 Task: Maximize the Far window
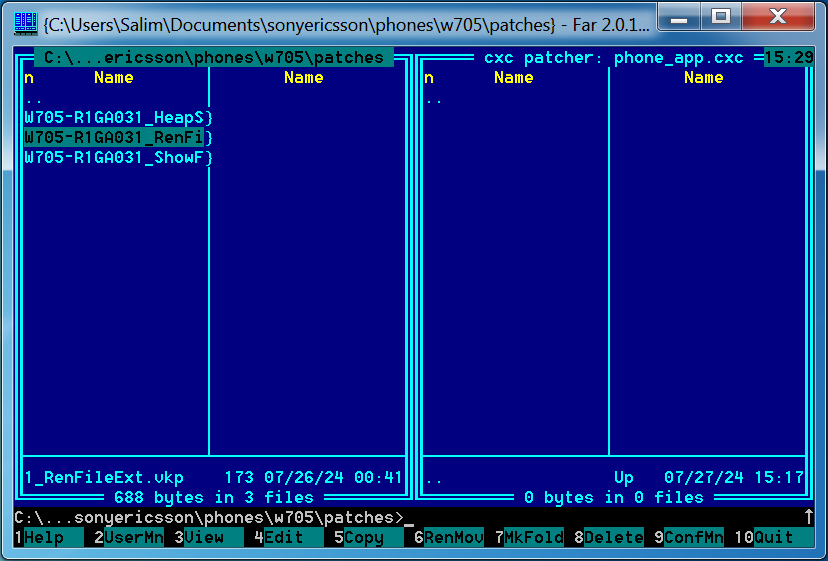click(721, 17)
